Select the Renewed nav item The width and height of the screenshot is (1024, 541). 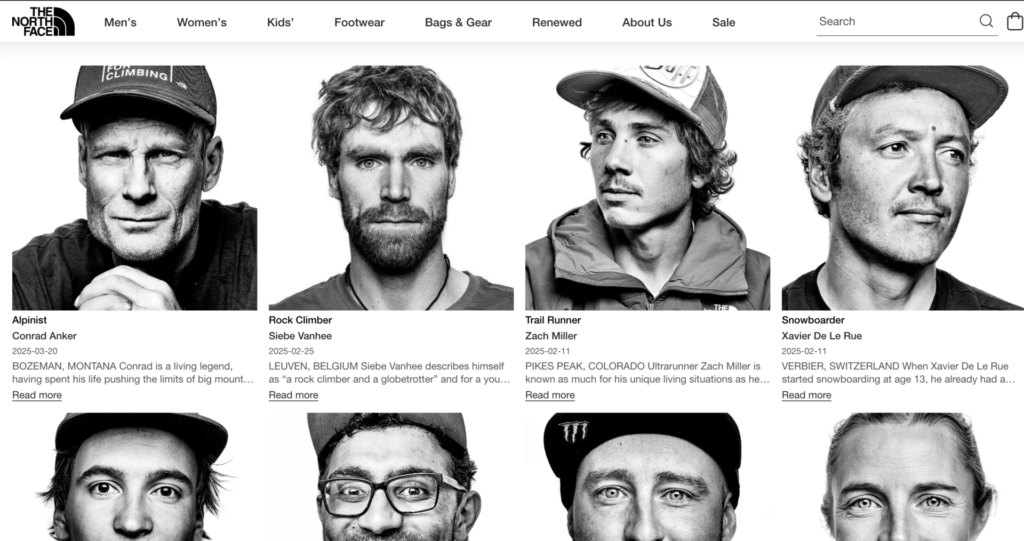click(x=556, y=22)
